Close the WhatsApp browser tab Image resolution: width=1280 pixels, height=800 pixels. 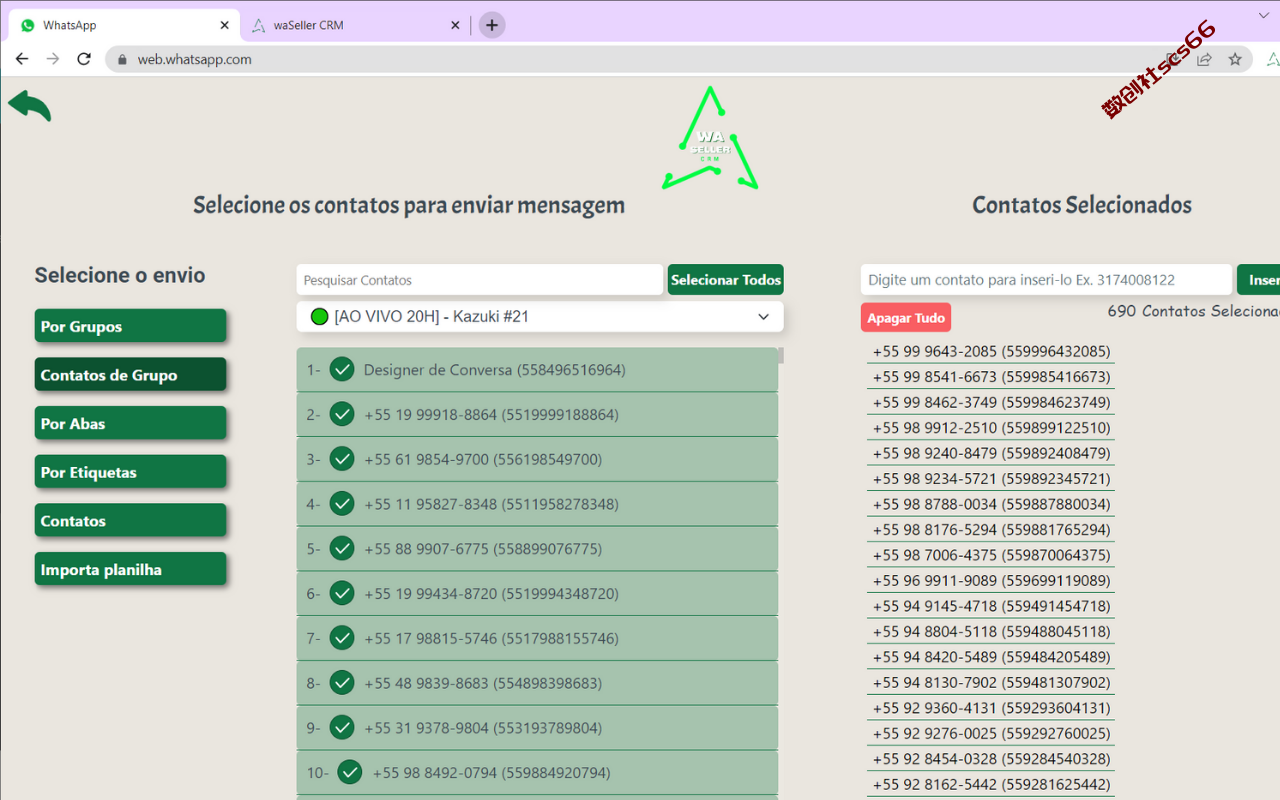(x=225, y=25)
